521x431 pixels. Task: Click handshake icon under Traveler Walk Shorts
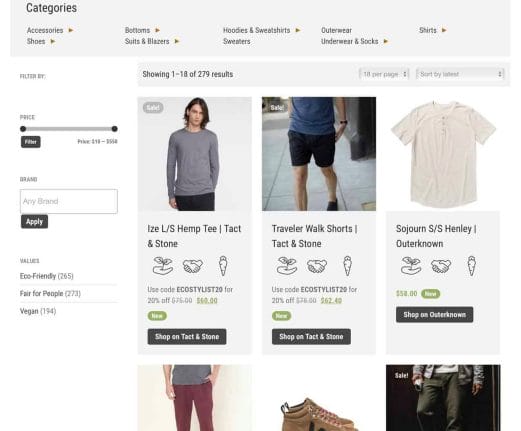[317, 266]
